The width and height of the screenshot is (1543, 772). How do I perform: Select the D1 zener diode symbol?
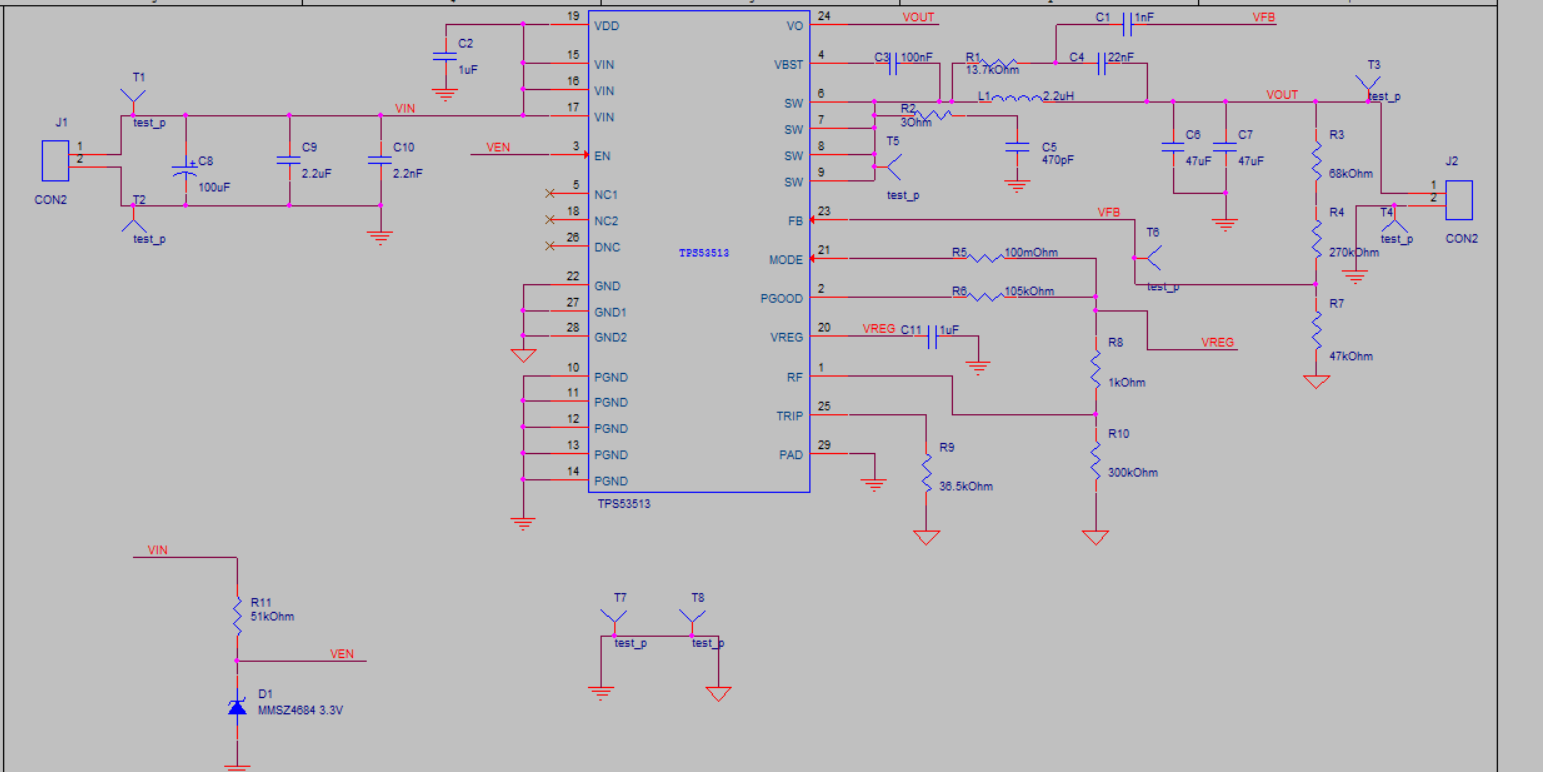[237, 708]
